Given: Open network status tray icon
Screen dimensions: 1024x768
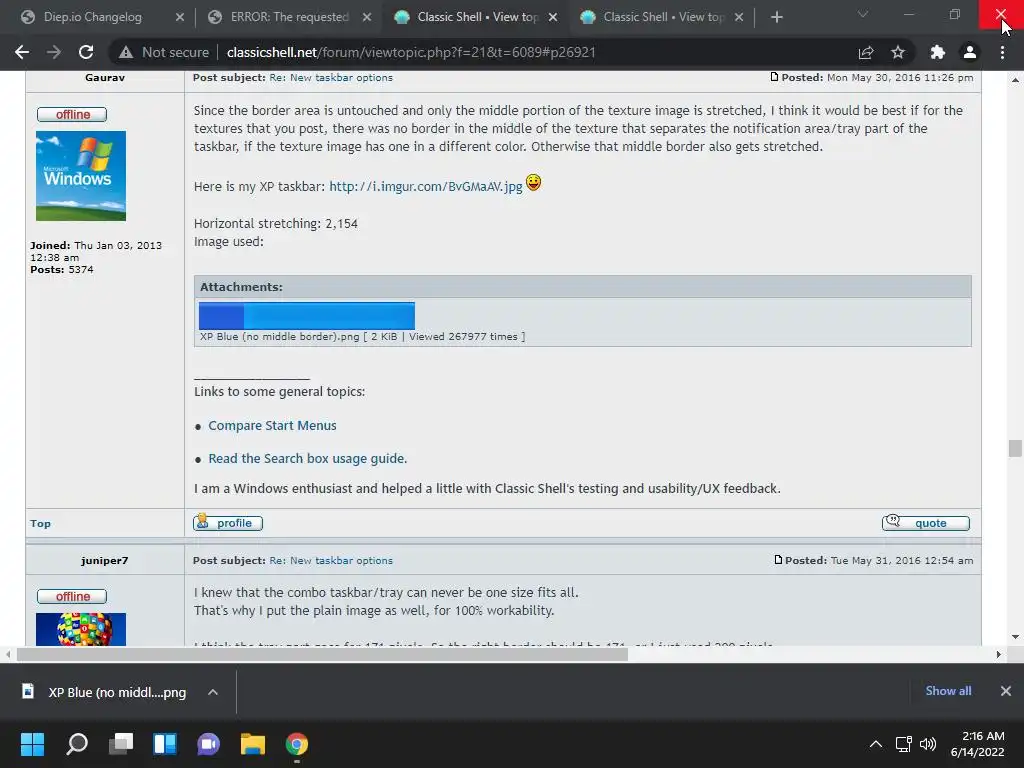Looking at the screenshot, I should 904,744.
